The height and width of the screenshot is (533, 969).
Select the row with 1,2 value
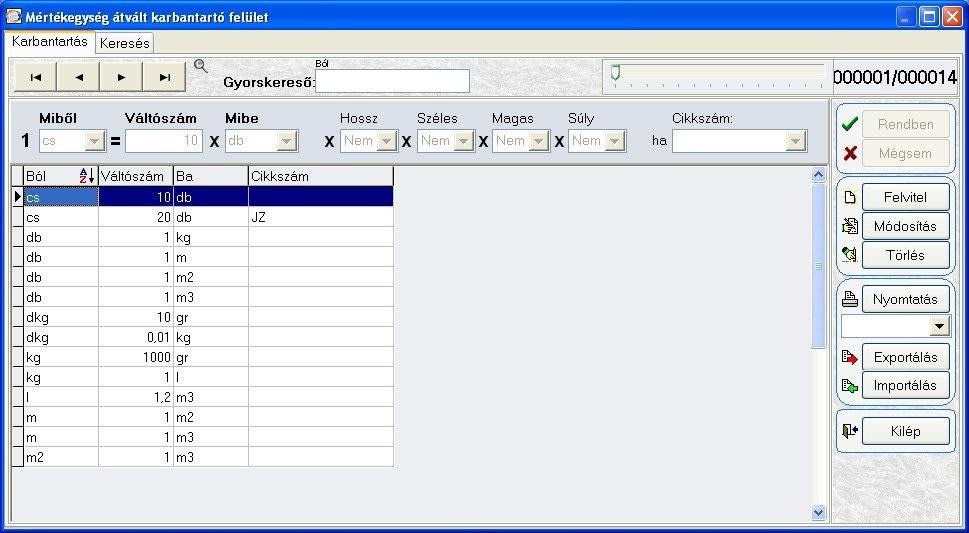(203, 397)
